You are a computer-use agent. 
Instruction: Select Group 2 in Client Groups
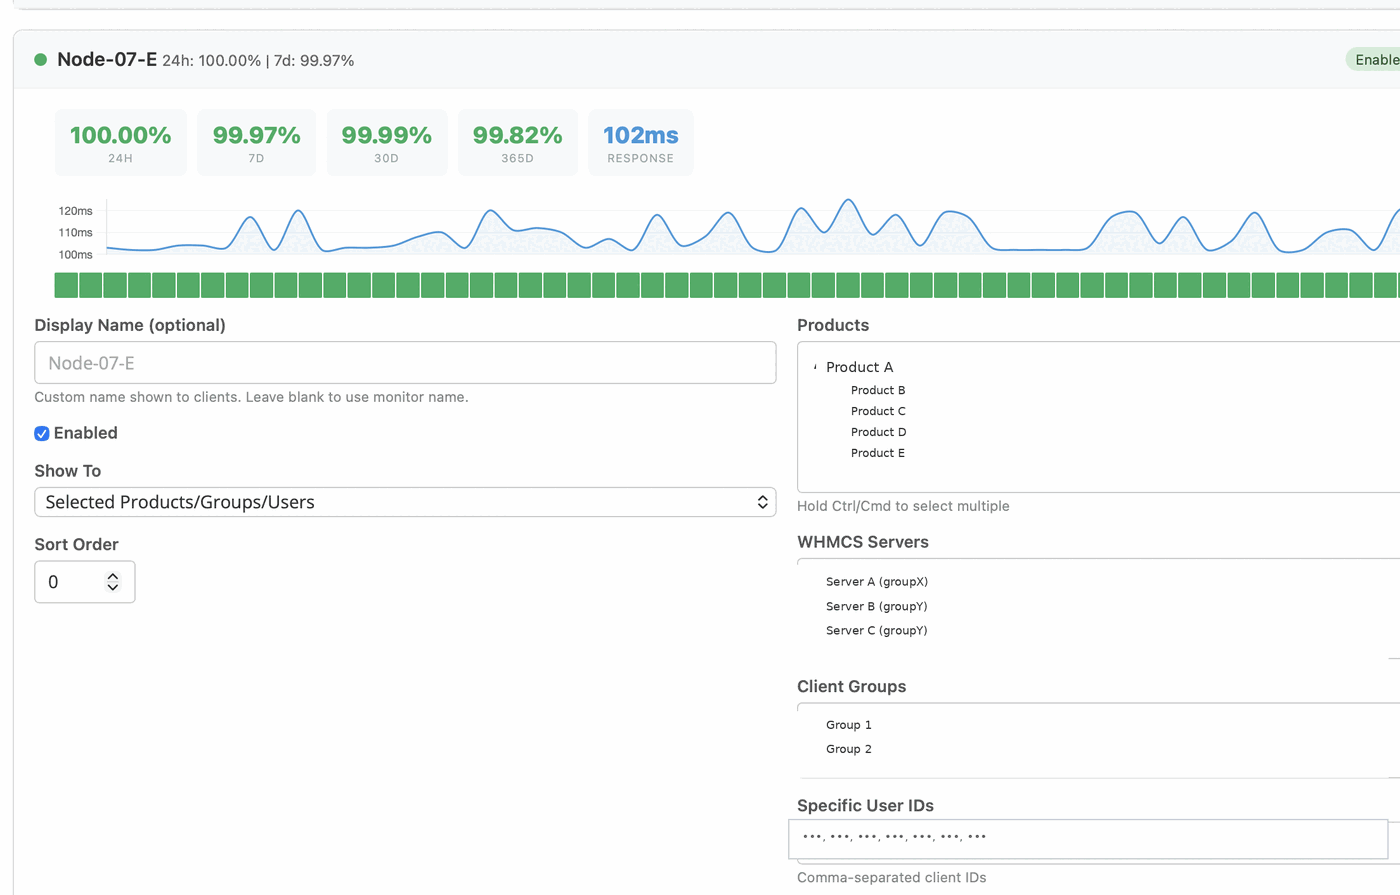pyautogui.click(x=849, y=749)
